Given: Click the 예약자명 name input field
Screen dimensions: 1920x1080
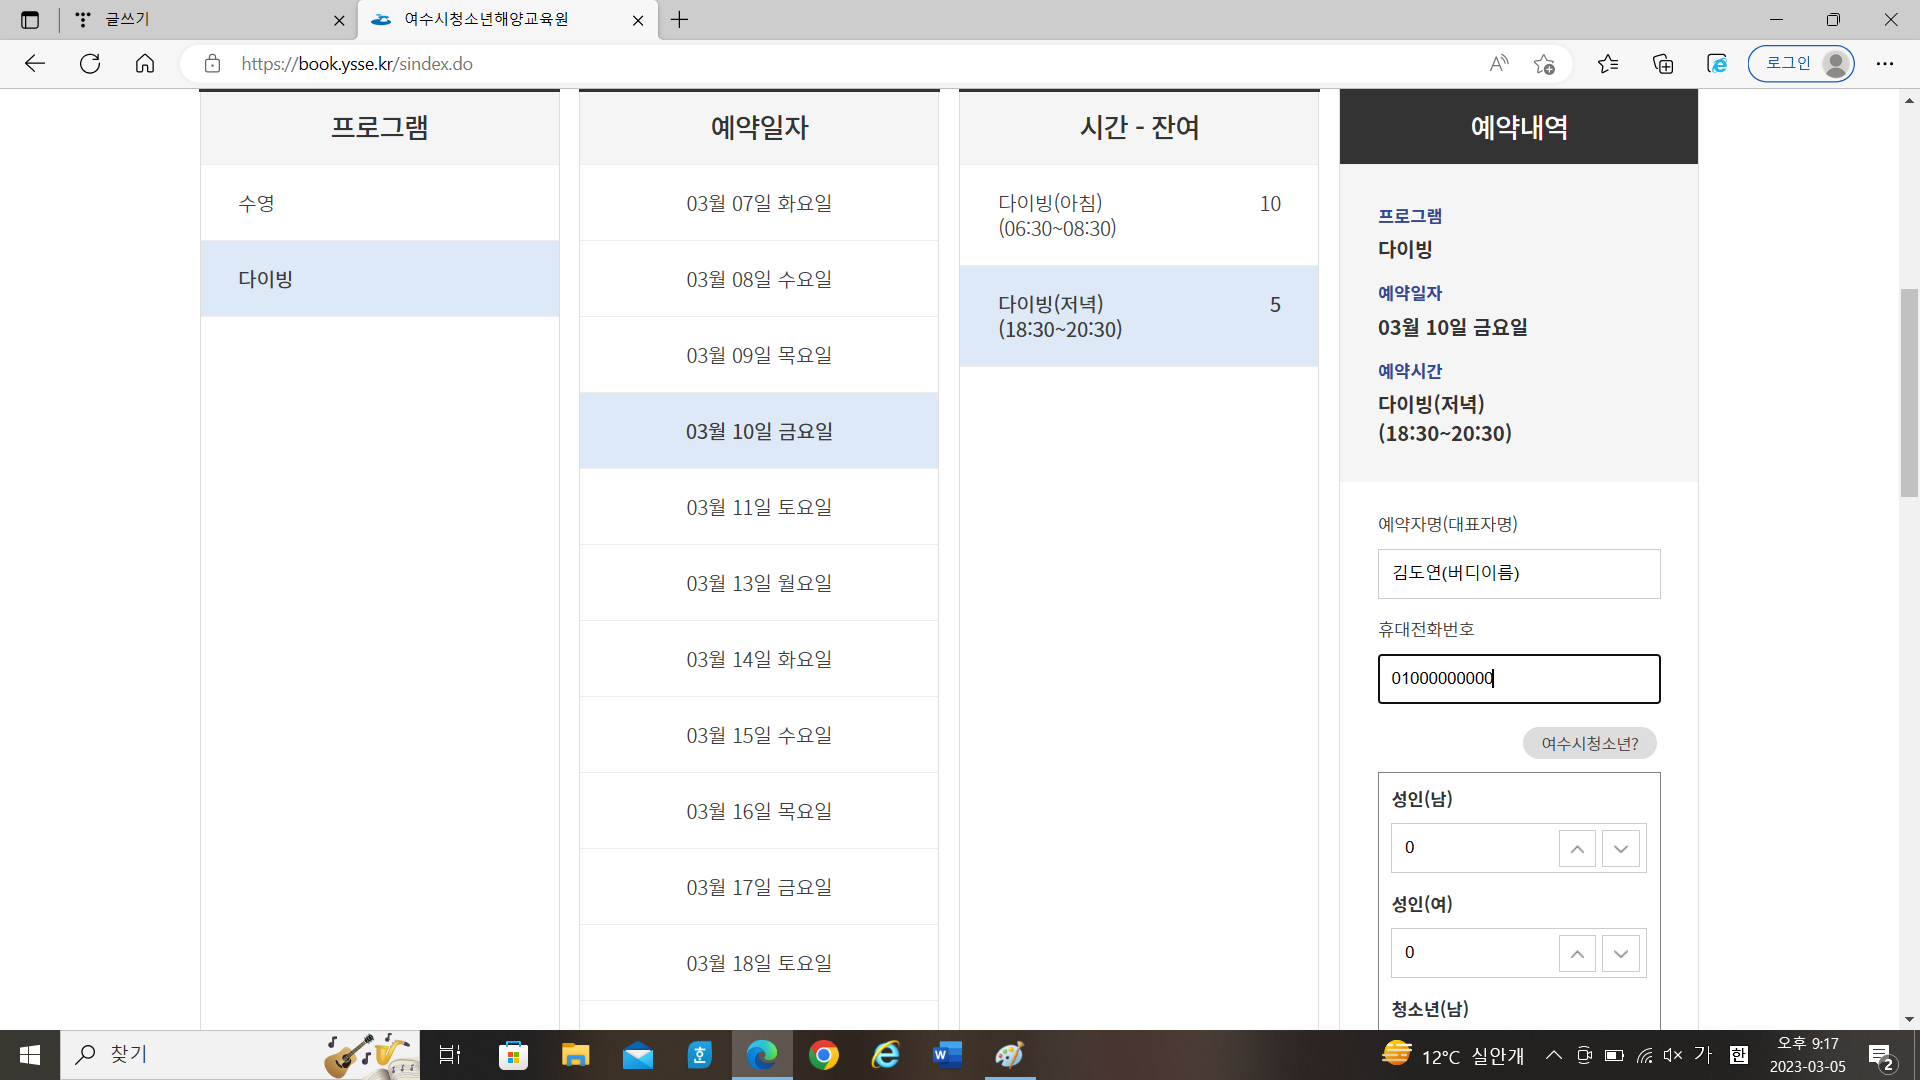Looking at the screenshot, I should (1519, 574).
